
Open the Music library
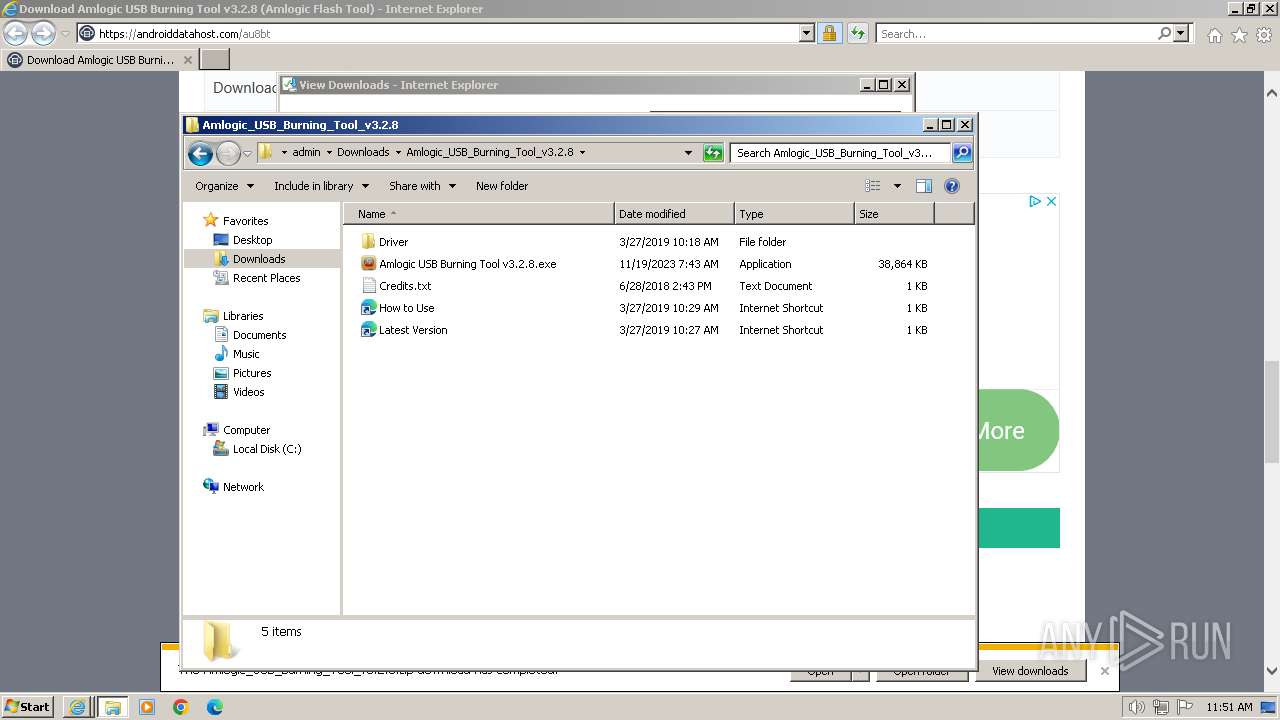[246, 354]
